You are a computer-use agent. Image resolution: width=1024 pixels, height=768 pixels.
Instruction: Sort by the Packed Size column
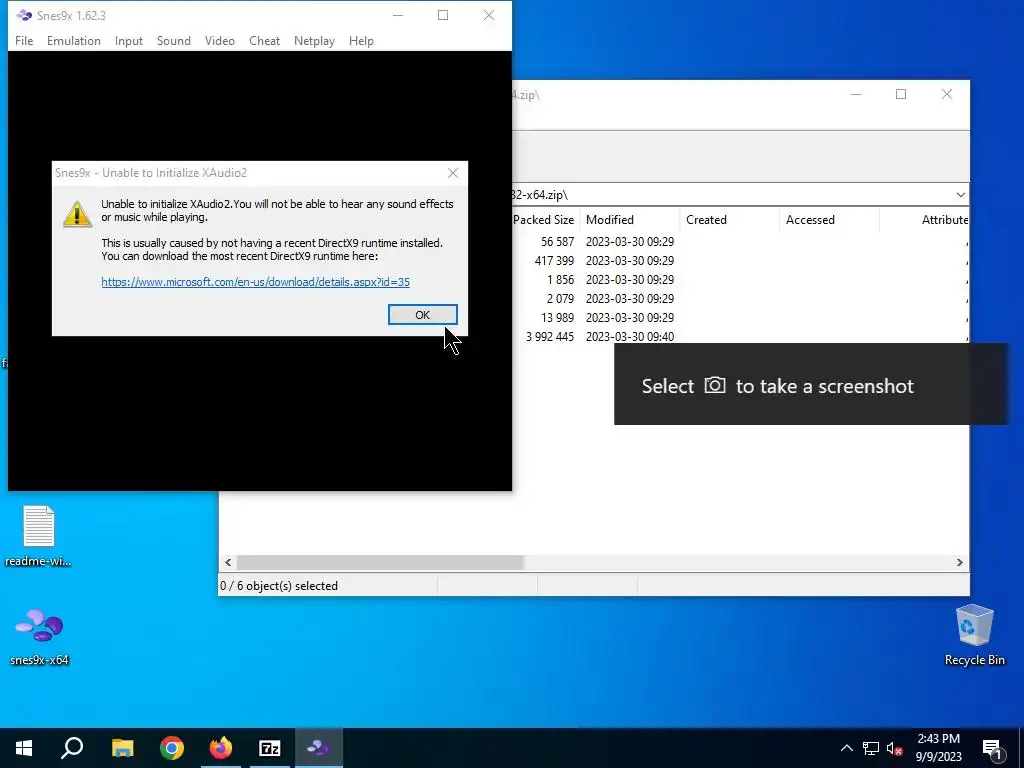(x=543, y=220)
